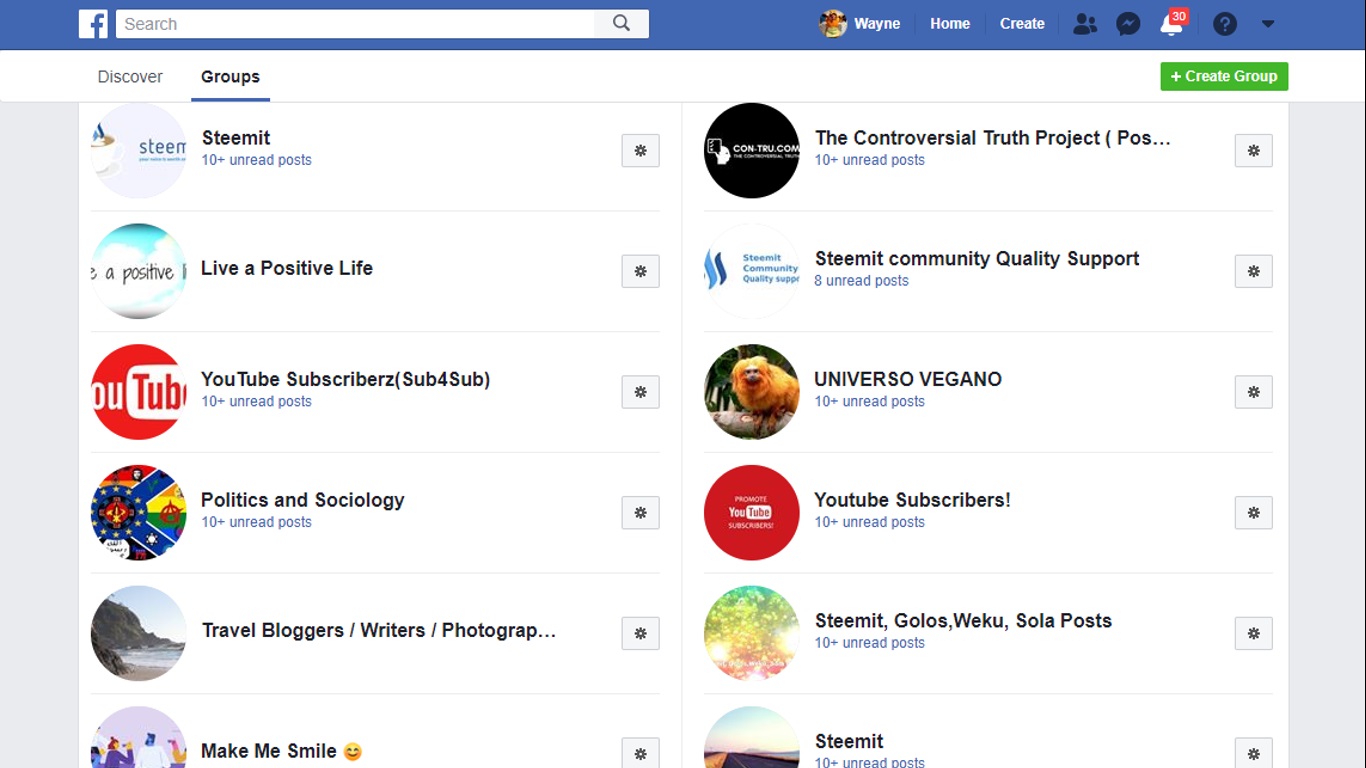The width and height of the screenshot is (1366, 768).
Task: Open settings gear for Controversial Truth Project
Action: [x=1253, y=150]
